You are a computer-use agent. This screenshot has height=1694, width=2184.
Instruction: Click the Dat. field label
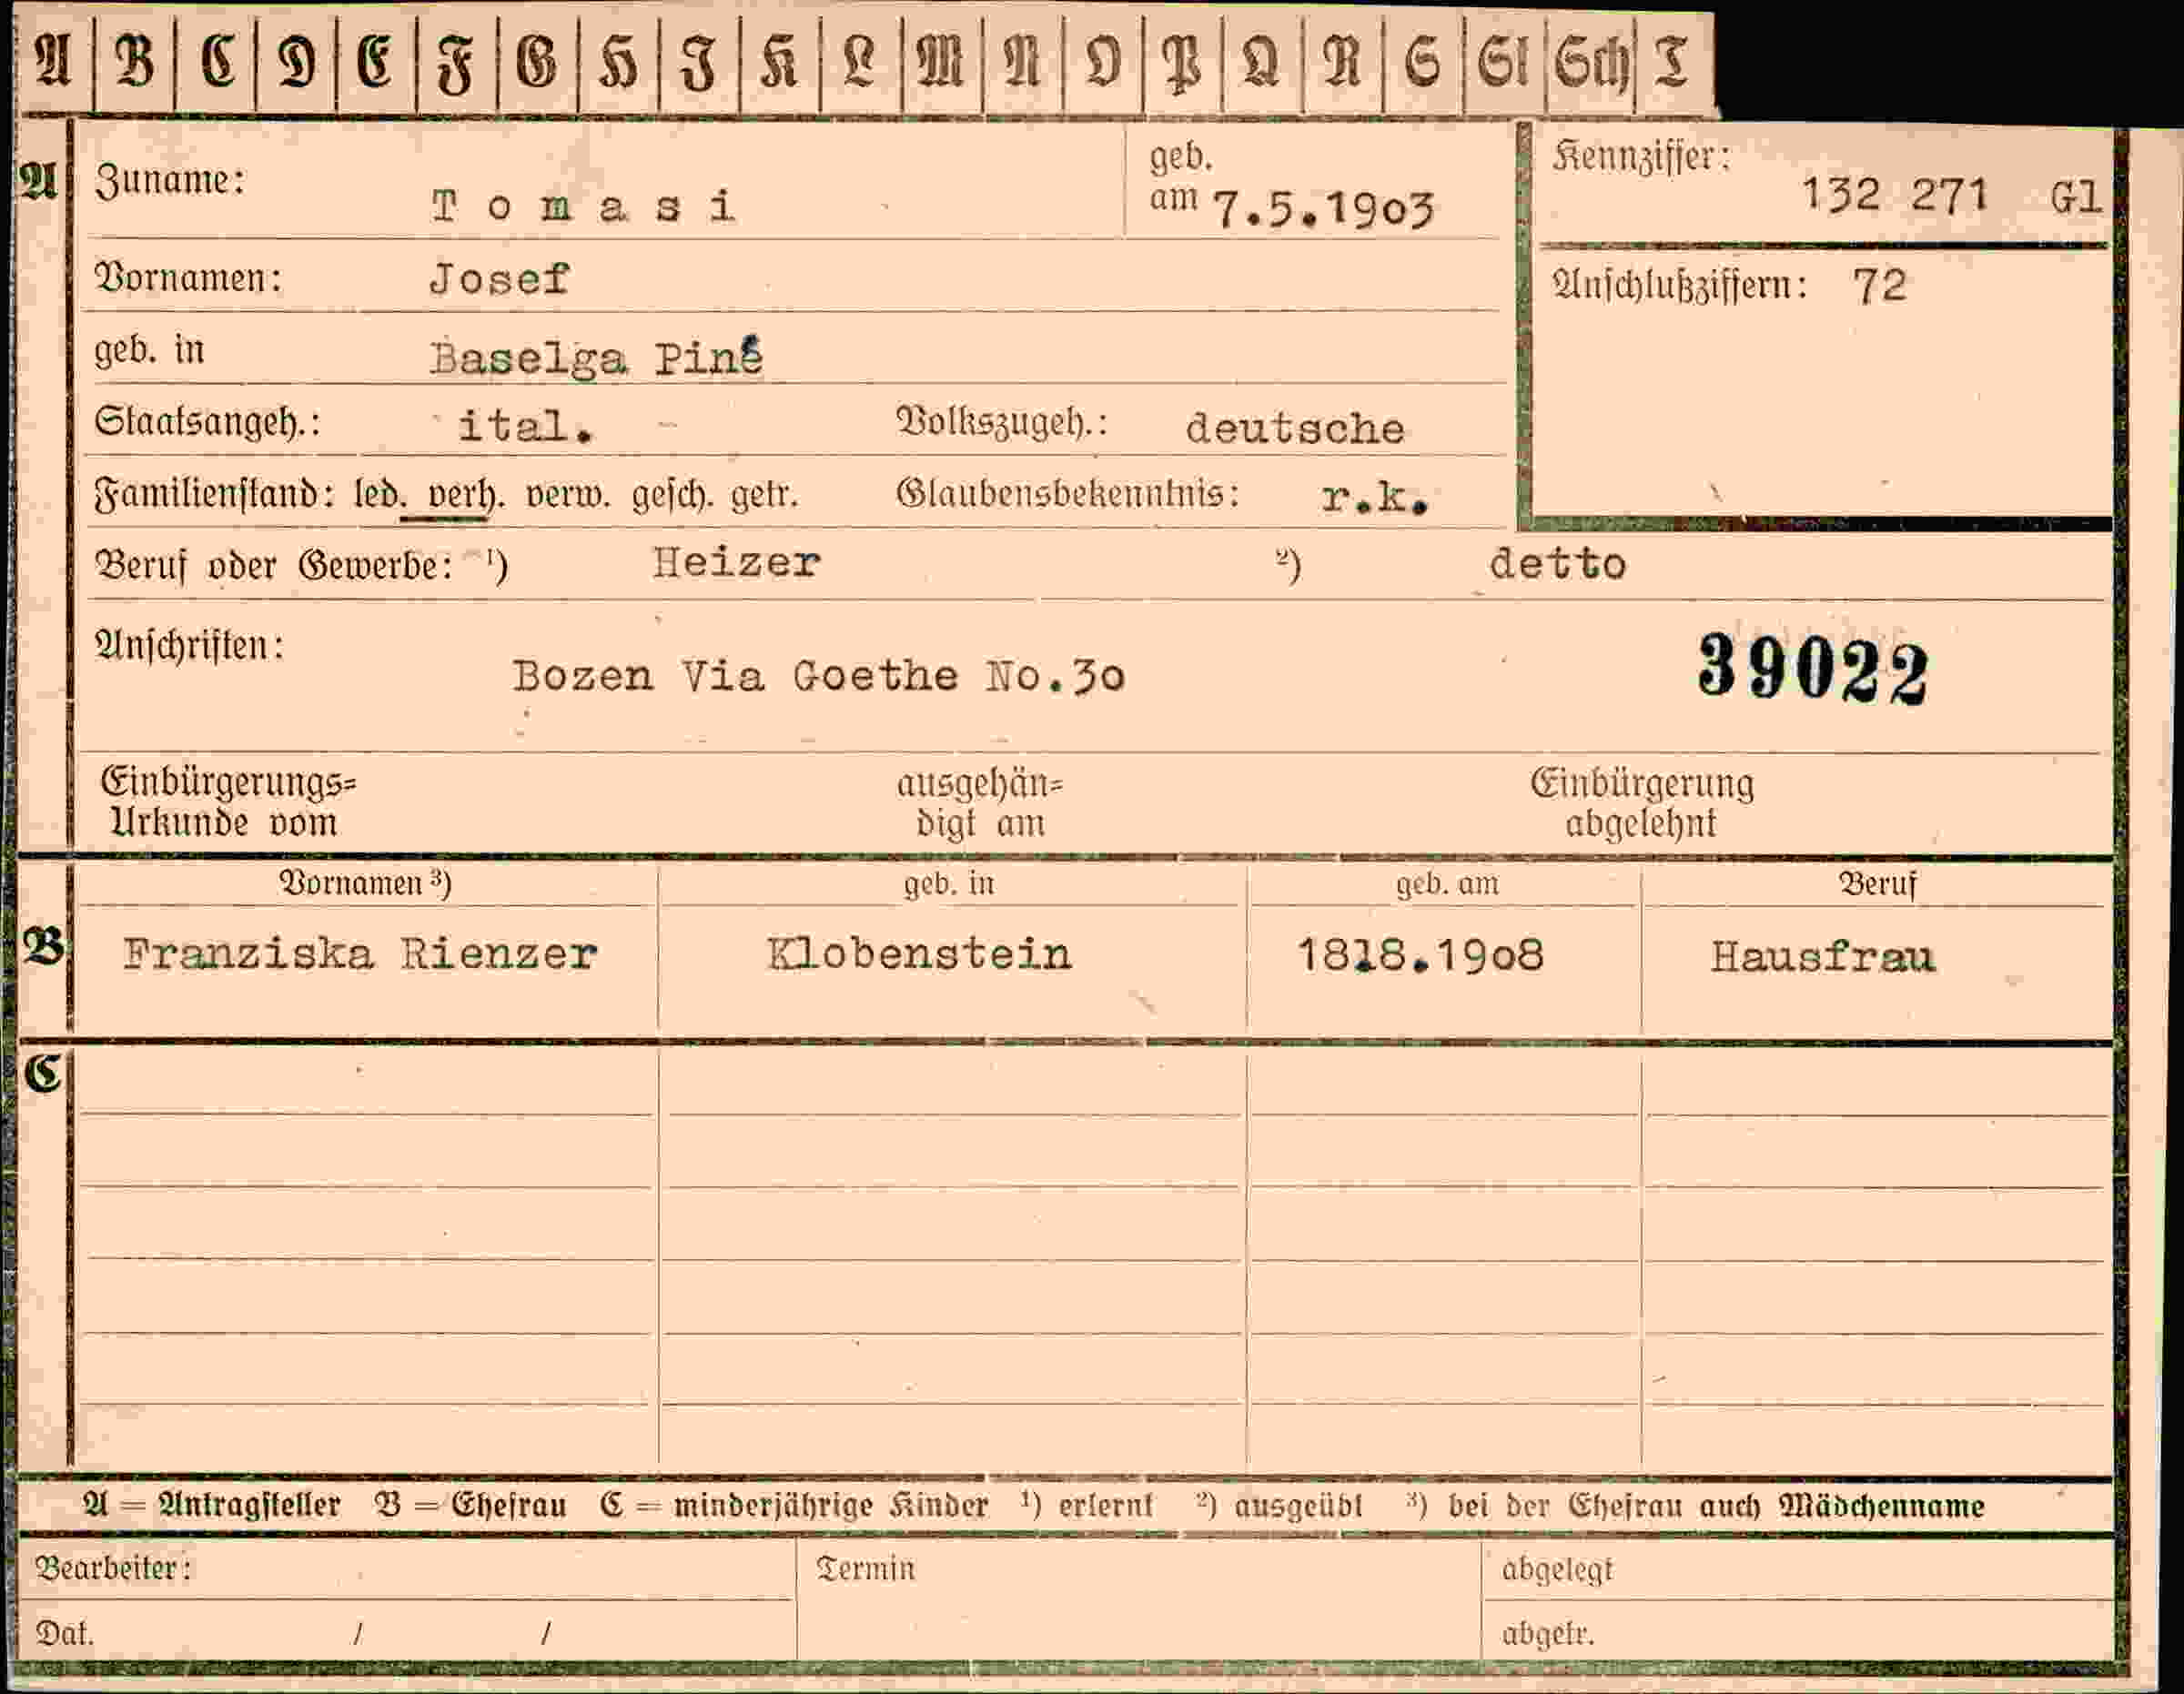[x=65, y=1634]
